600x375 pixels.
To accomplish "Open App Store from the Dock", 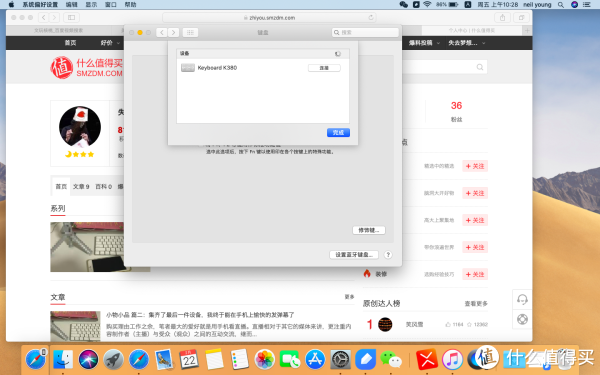I will (x=315, y=359).
